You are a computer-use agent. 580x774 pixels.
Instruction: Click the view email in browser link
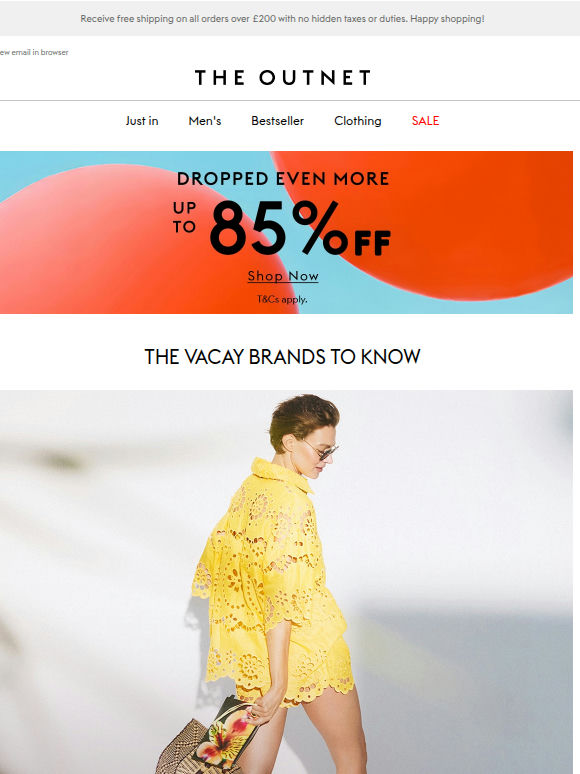click(x=34, y=52)
